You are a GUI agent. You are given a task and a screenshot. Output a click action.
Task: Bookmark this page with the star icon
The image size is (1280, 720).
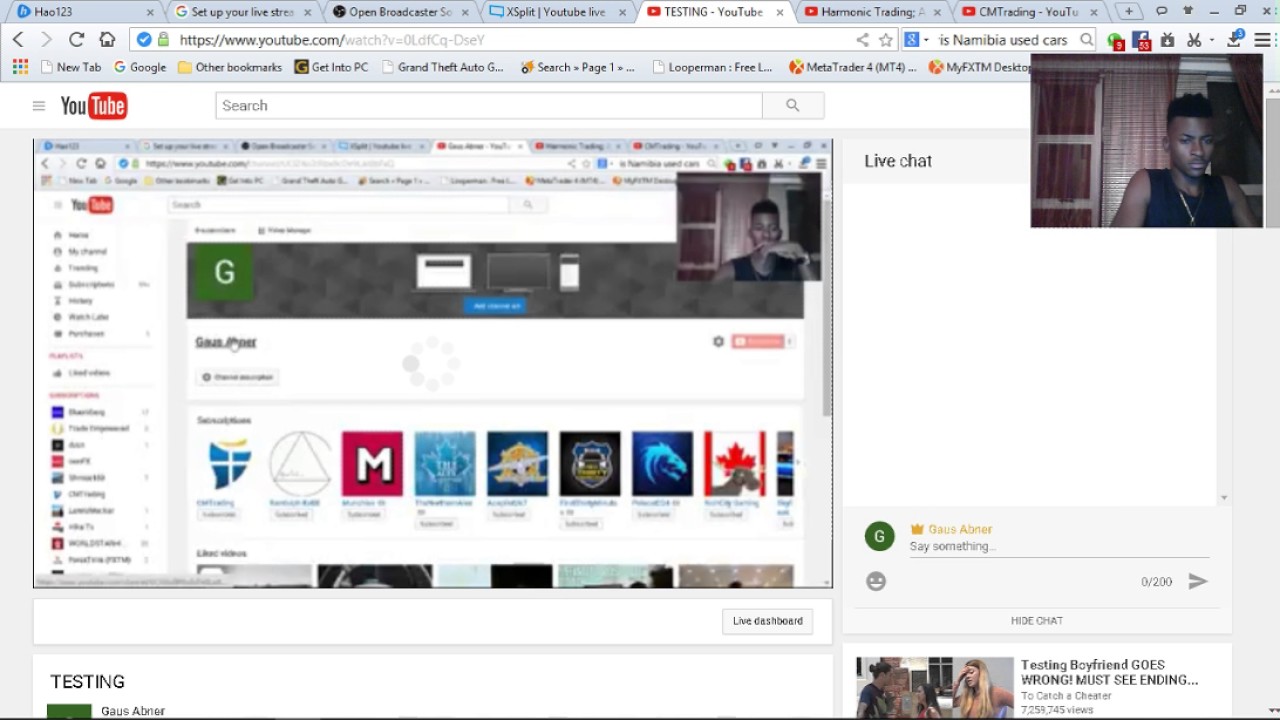[x=885, y=40]
